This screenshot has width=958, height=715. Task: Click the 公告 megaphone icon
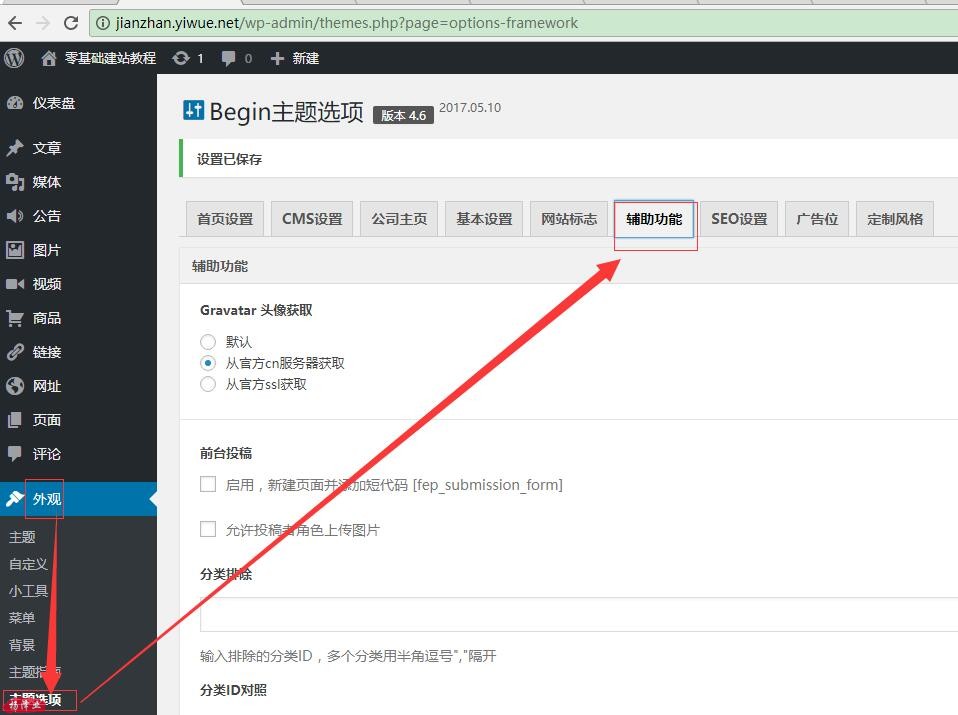[15, 216]
